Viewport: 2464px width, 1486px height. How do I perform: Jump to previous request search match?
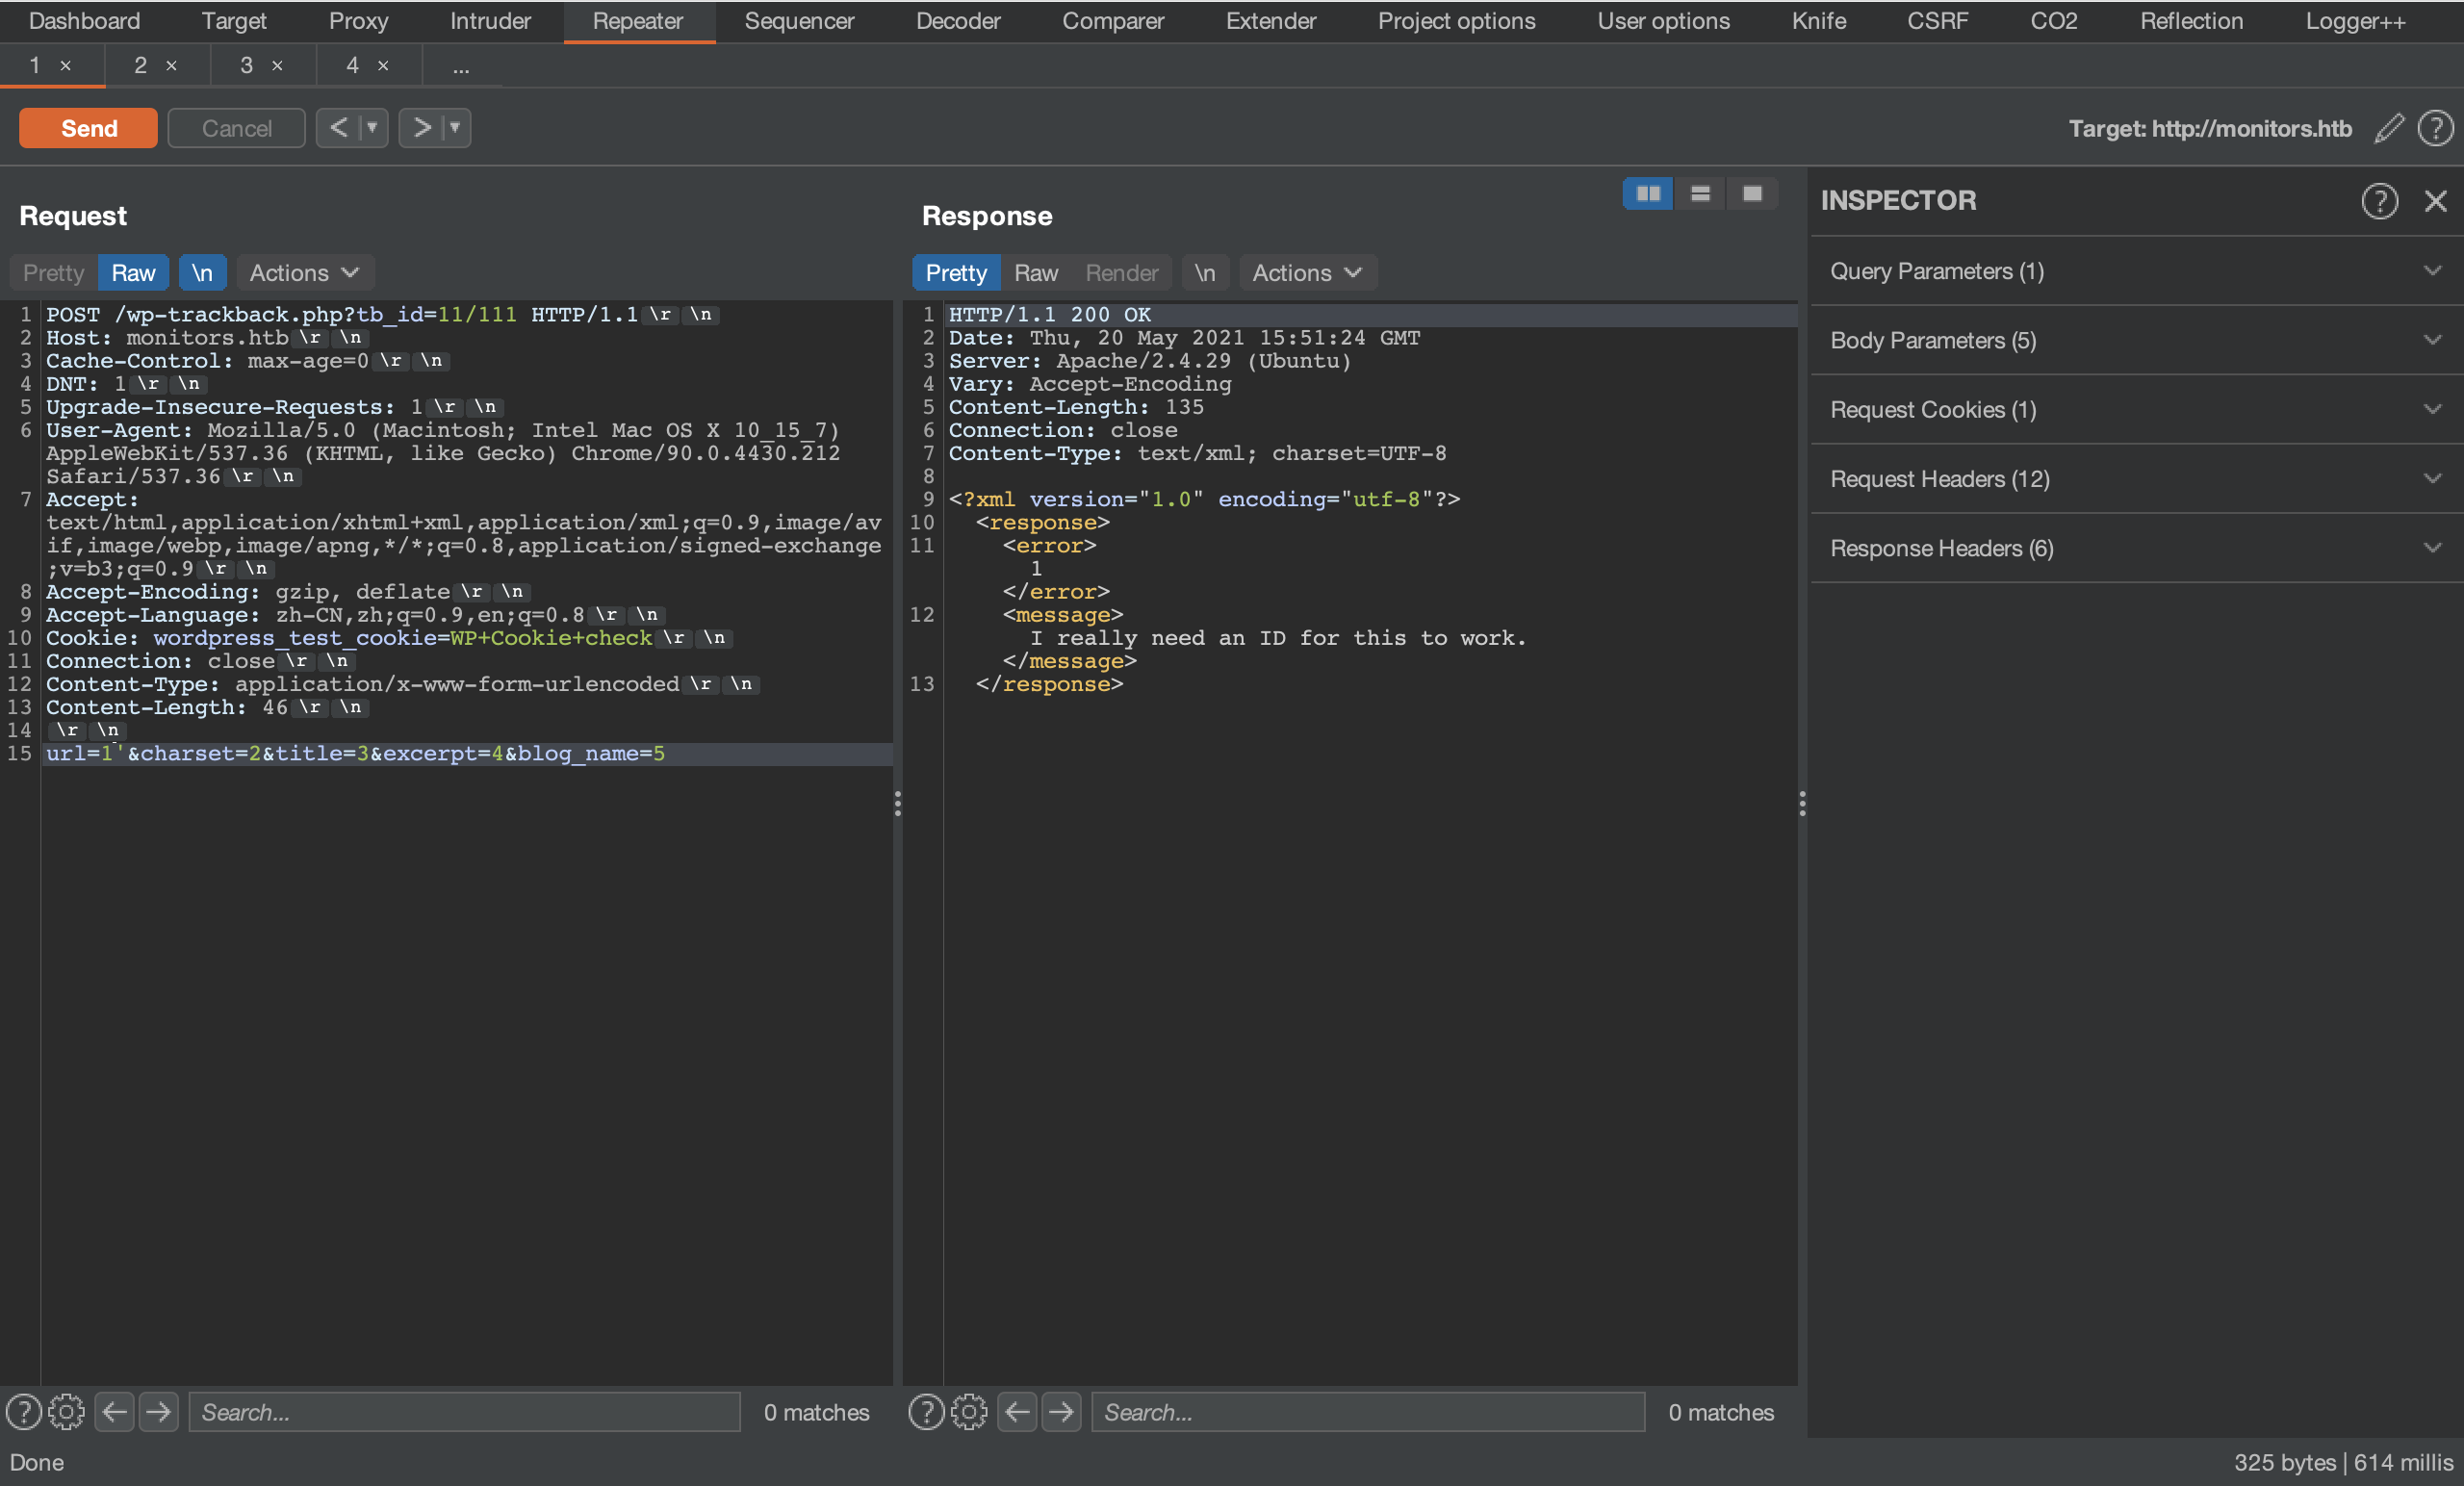click(115, 1412)
